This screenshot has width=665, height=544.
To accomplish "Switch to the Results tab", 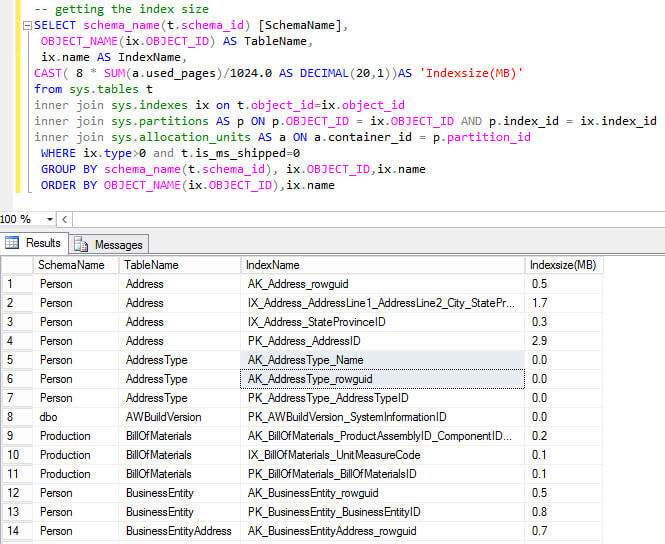I will [x=42, y=243].
